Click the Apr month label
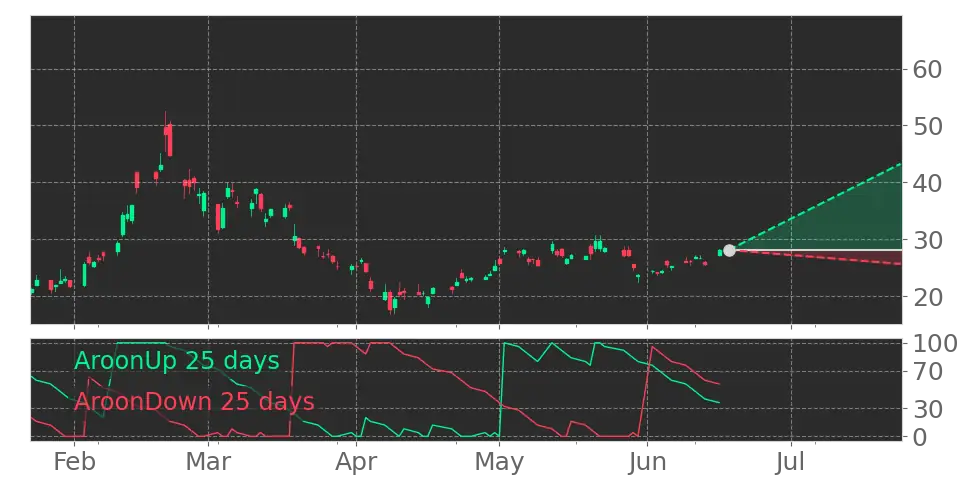 tap(356, 462)
